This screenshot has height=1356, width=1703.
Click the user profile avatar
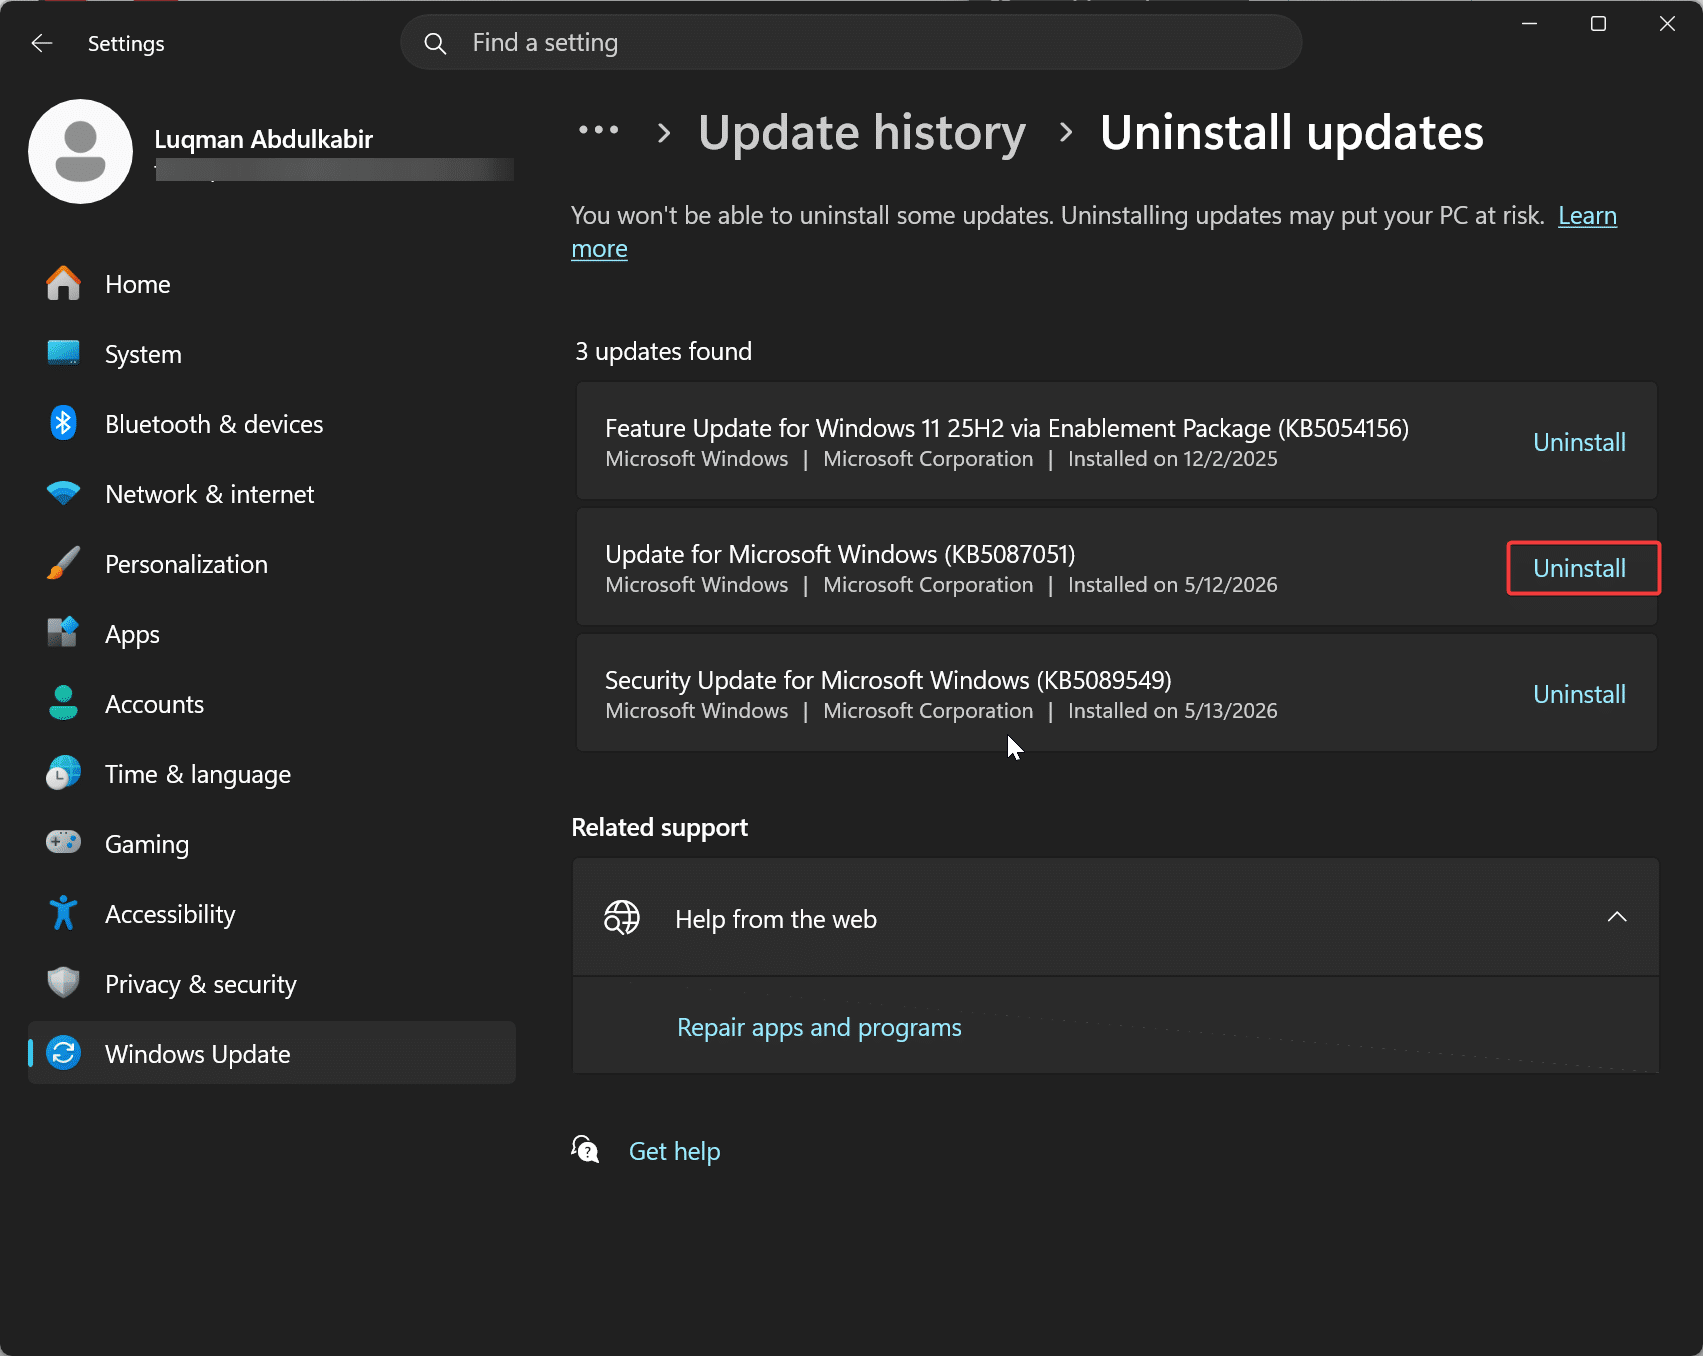click(x=80, y=151)
